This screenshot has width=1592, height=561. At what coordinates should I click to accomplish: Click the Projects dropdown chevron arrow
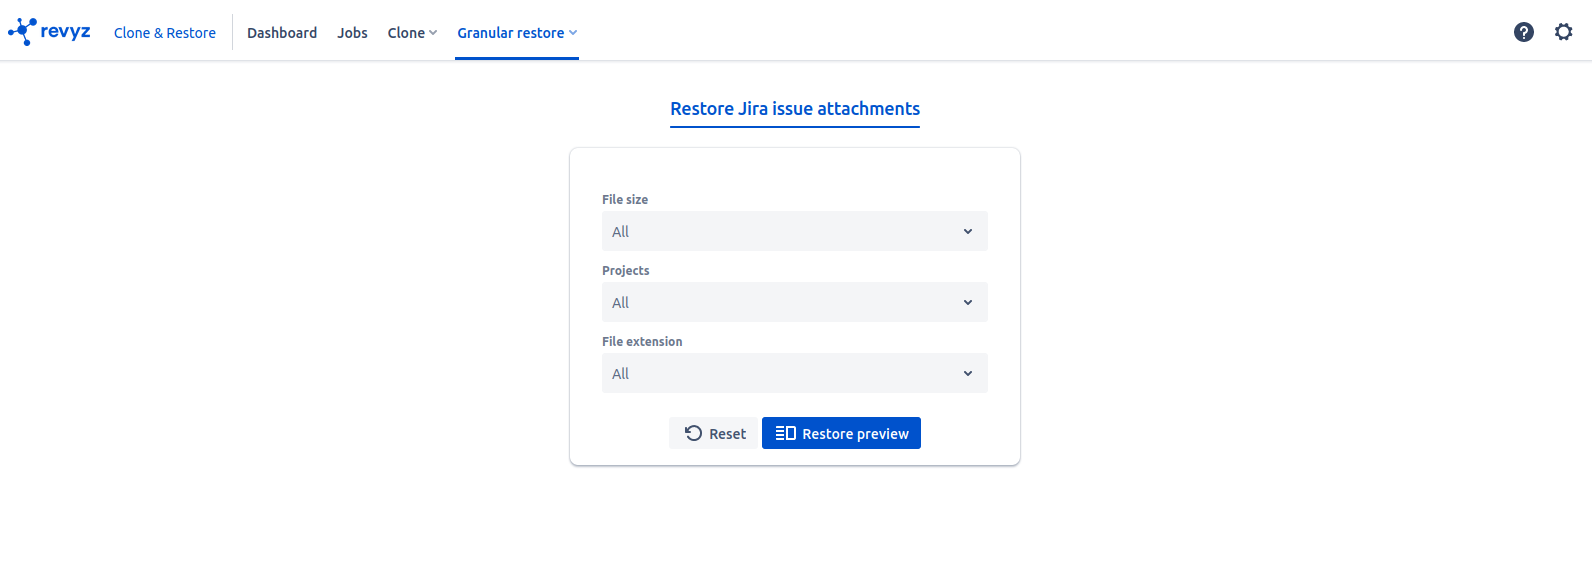coord(967,302)
